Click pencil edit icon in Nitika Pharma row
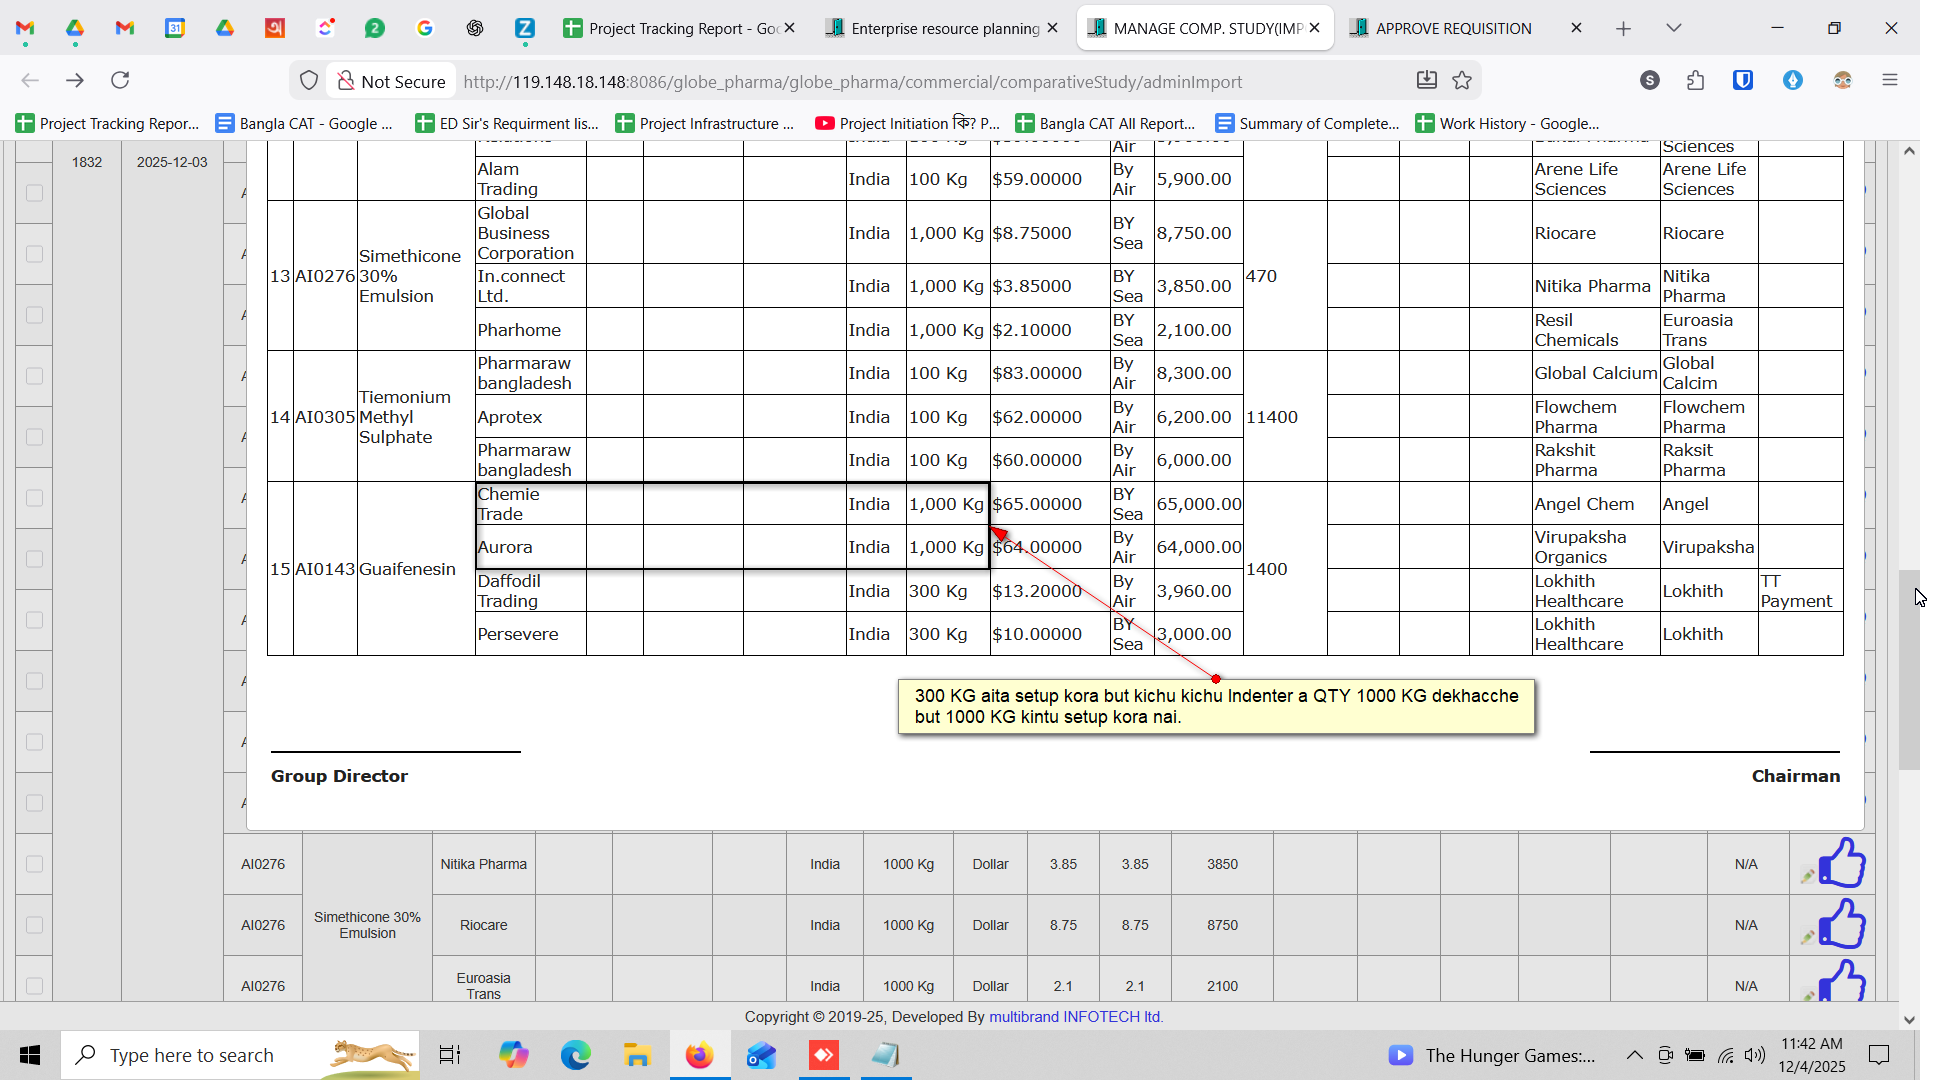 [x=1807, y=876]
